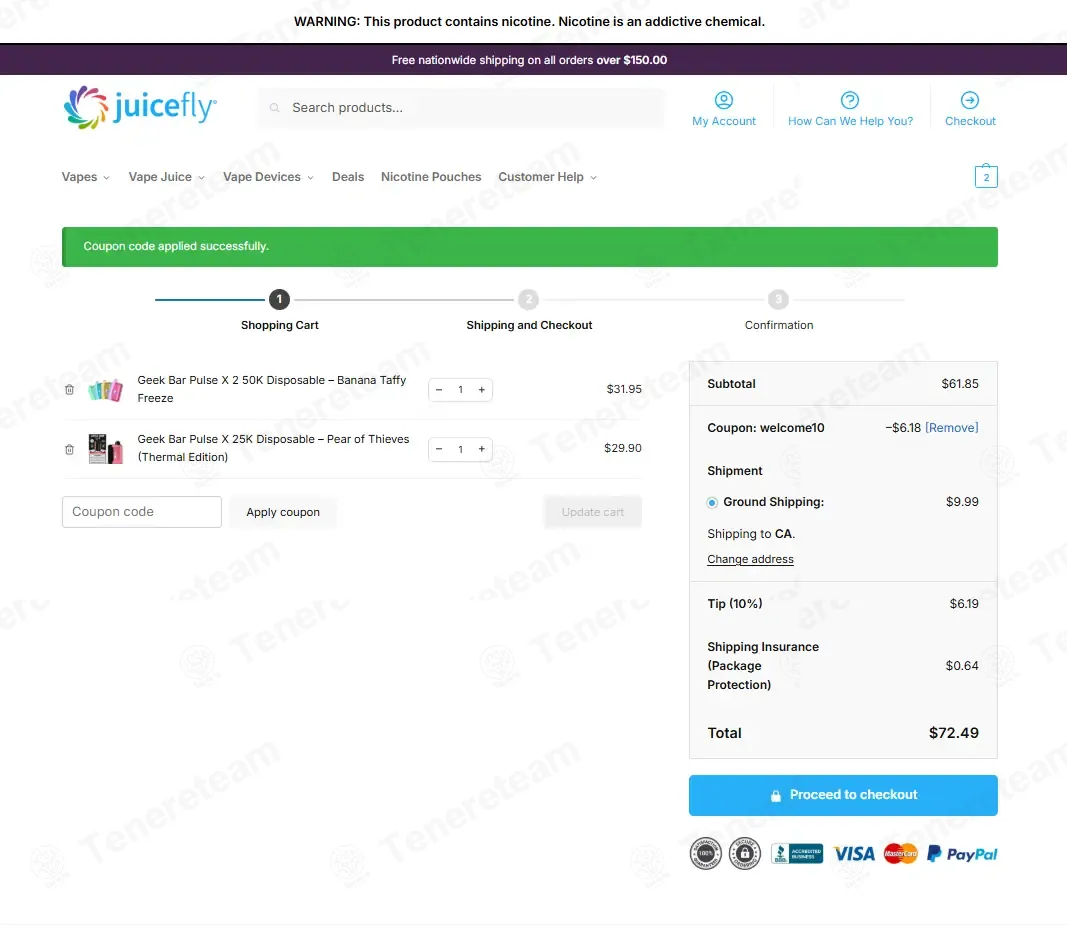This screenshot has height=932, width=1067.
Task: Open the Nicotine Pouches menu item
Action: pyautogui.click(x=431, y=177)
